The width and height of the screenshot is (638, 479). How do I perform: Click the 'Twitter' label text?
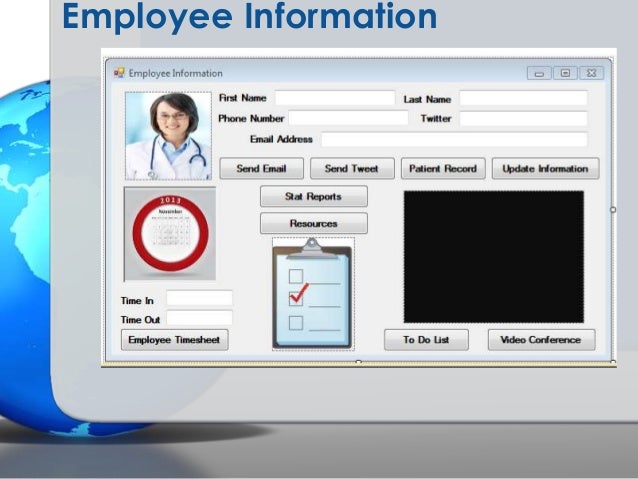point(436,118)
